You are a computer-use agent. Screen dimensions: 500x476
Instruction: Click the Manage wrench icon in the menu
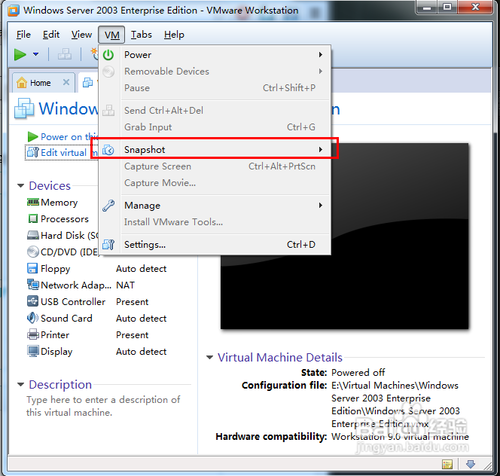tap(108, 205)
